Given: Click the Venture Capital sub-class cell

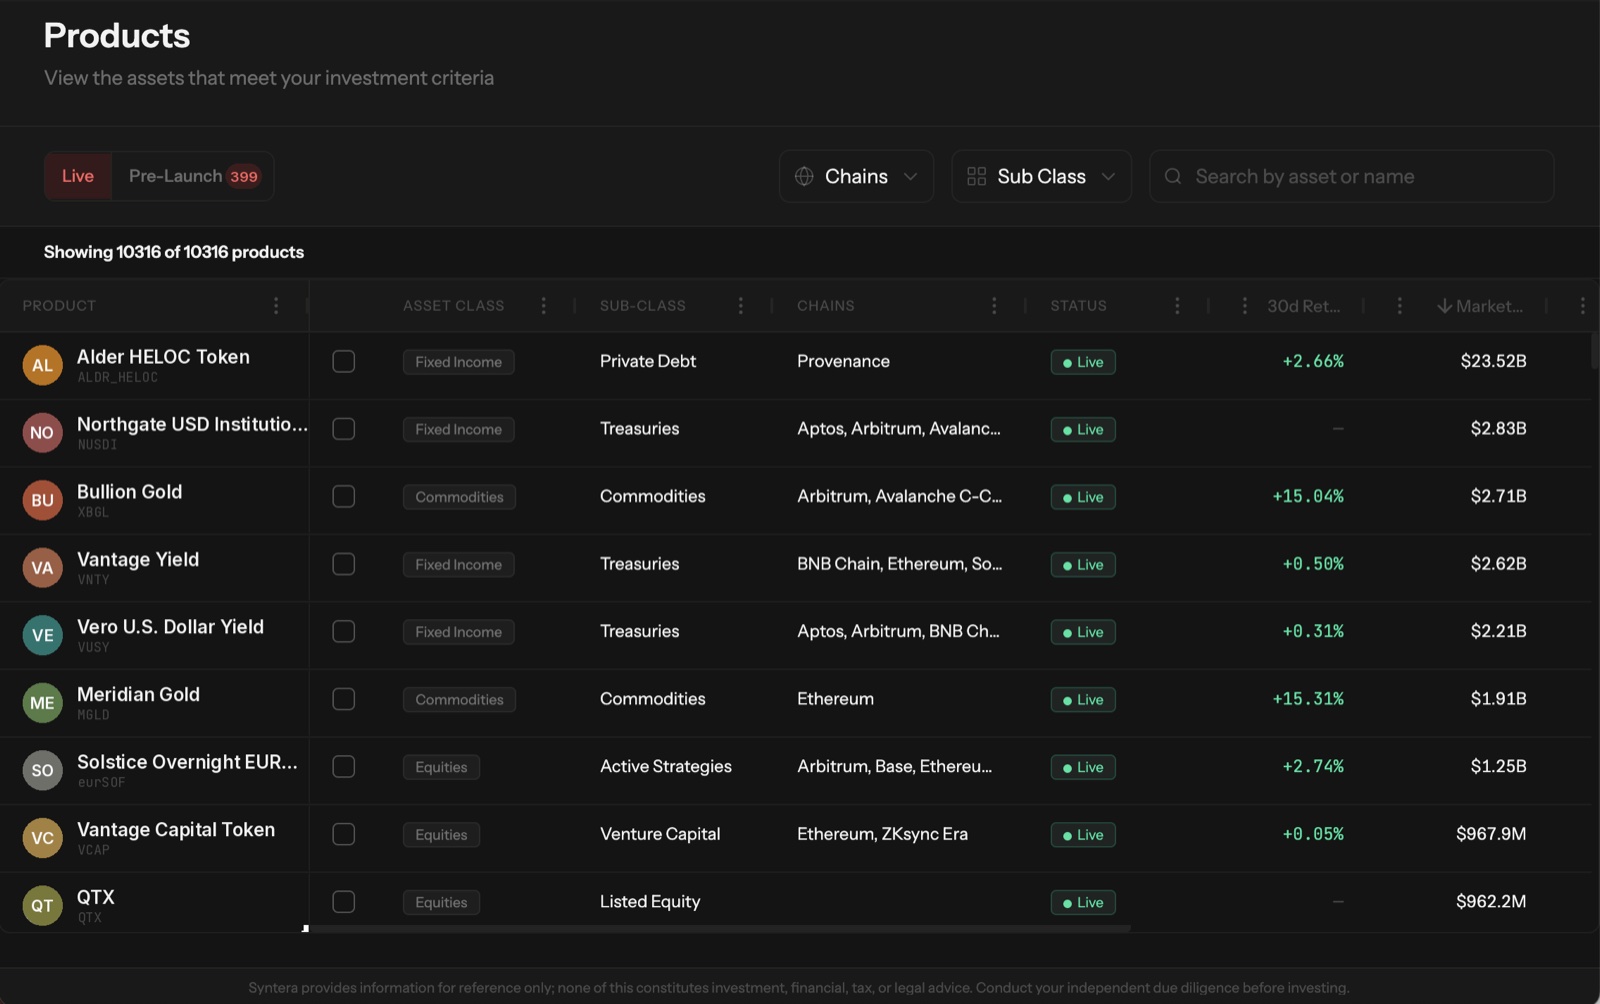Looking at the screenshot, I should tap(660, 834).
